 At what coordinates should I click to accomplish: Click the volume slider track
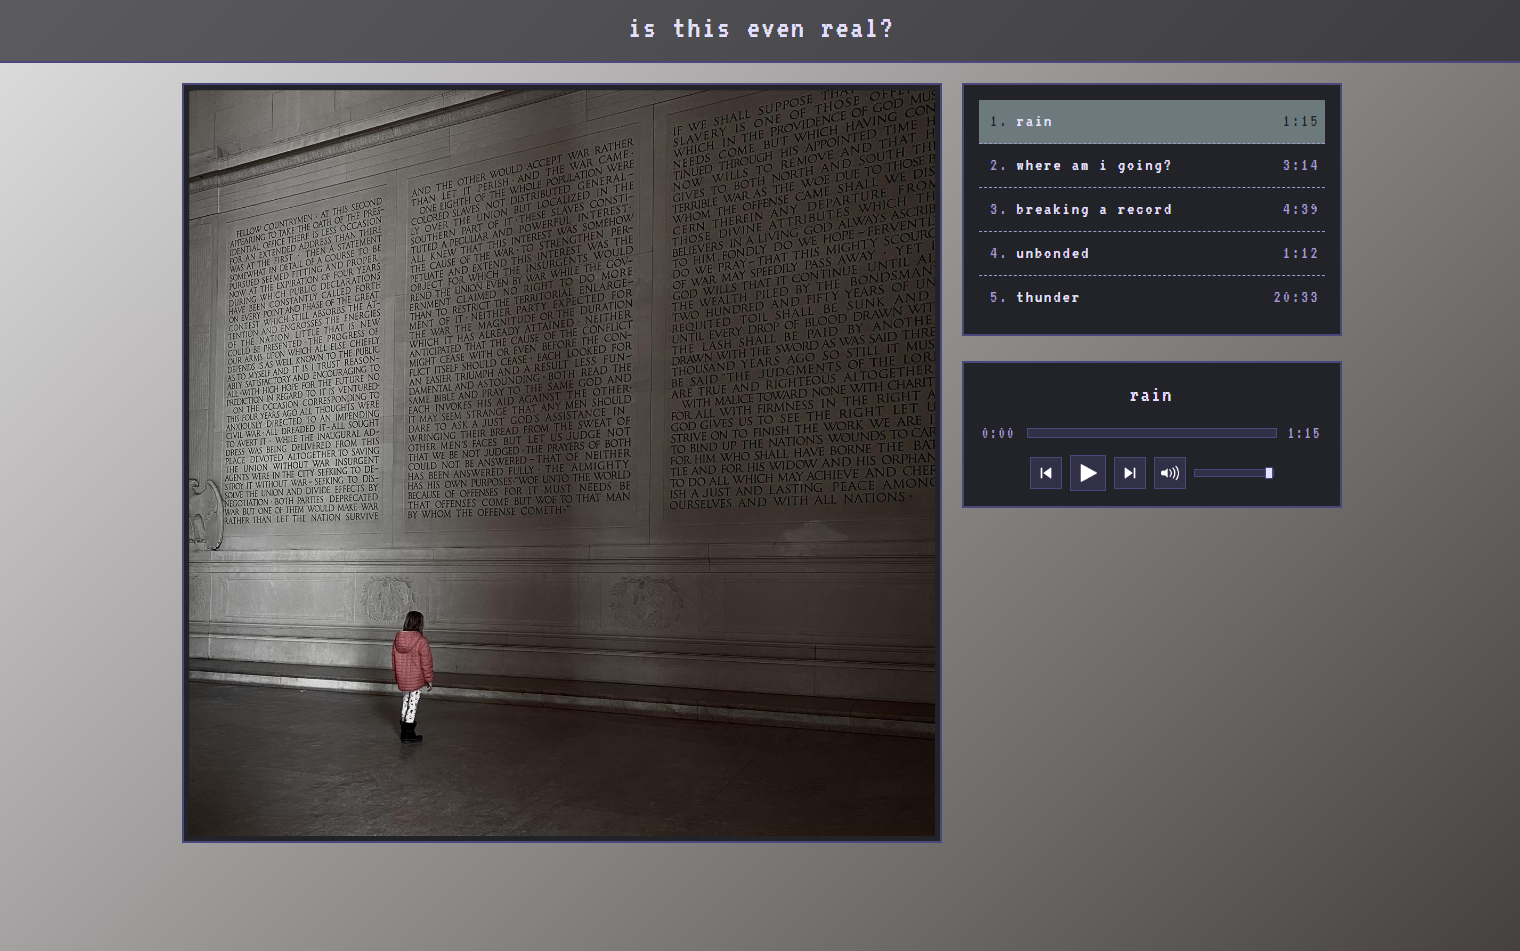click(1228, 473)
